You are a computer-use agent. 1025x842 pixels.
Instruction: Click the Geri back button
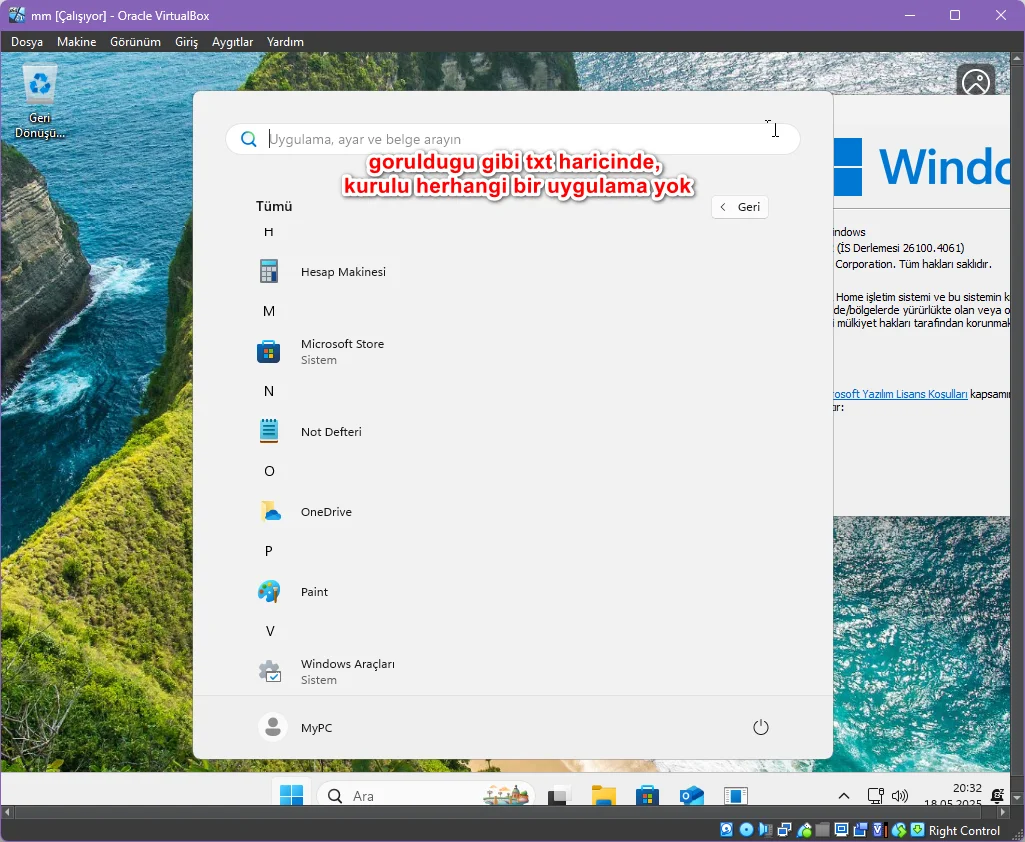pyautogui.click(x=739, y=207)
